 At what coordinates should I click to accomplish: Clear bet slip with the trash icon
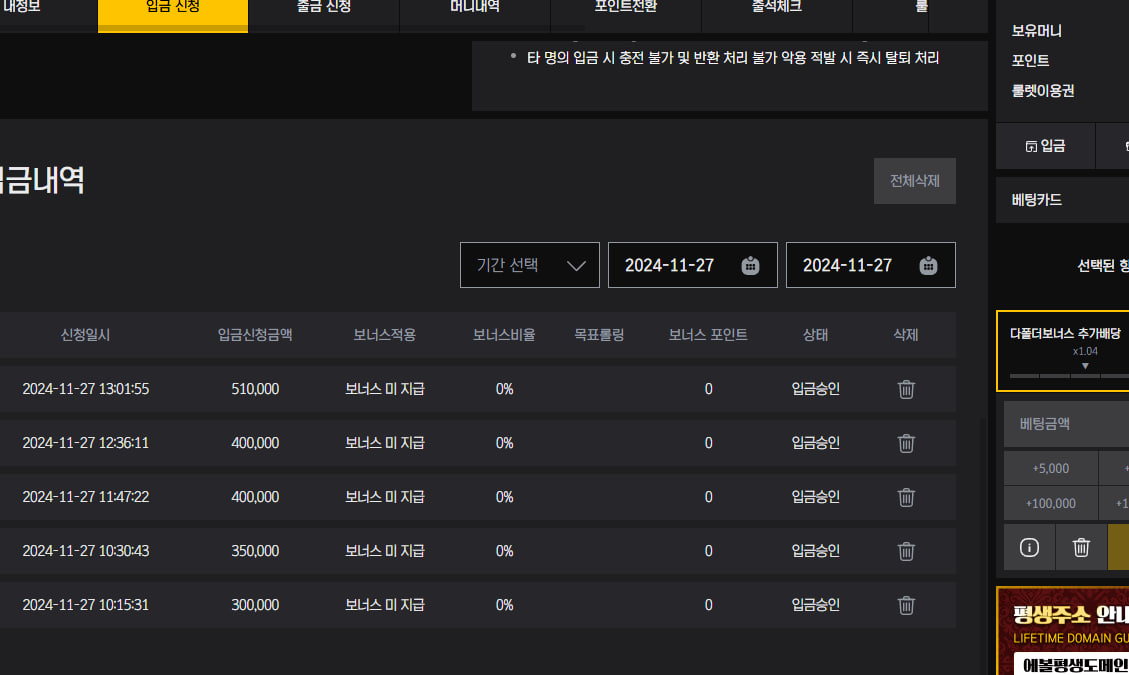tap(1081, 547)
